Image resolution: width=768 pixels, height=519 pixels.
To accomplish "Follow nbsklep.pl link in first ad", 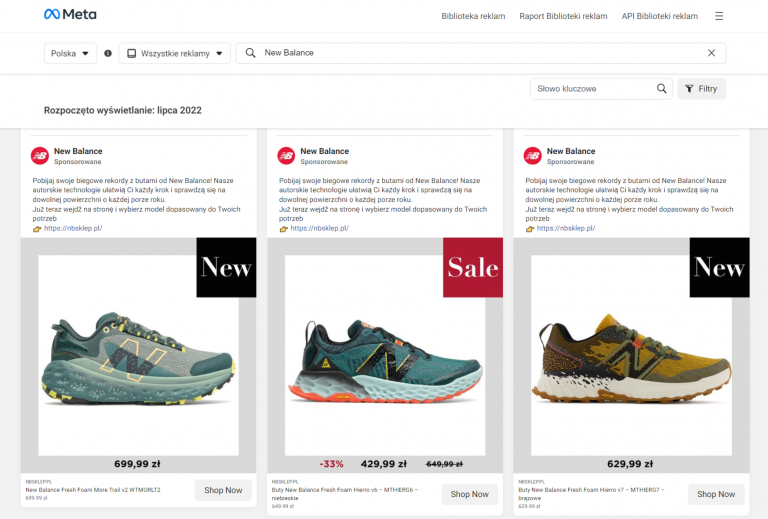I will pos(73,228).
